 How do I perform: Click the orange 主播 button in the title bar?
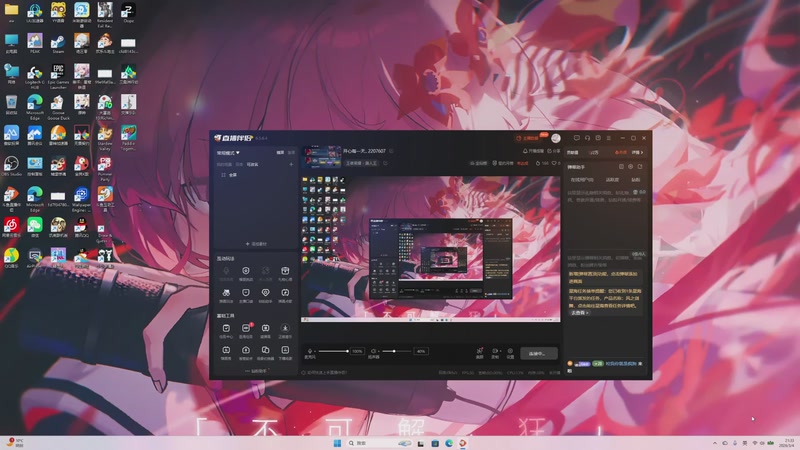(x=529, y=138)
